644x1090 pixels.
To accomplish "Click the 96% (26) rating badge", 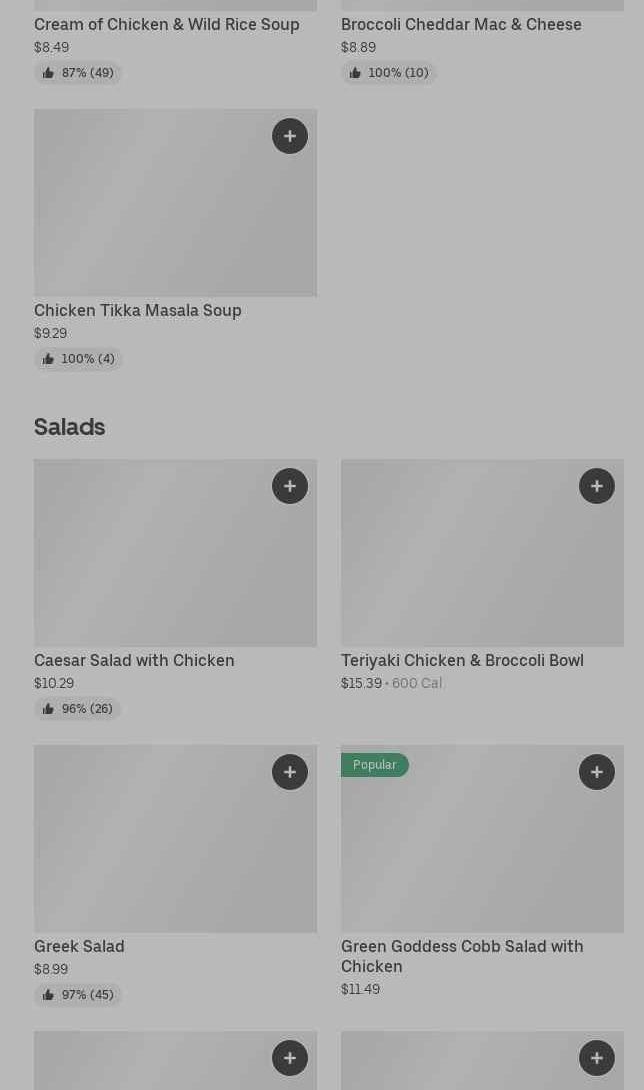I will 78,709.
